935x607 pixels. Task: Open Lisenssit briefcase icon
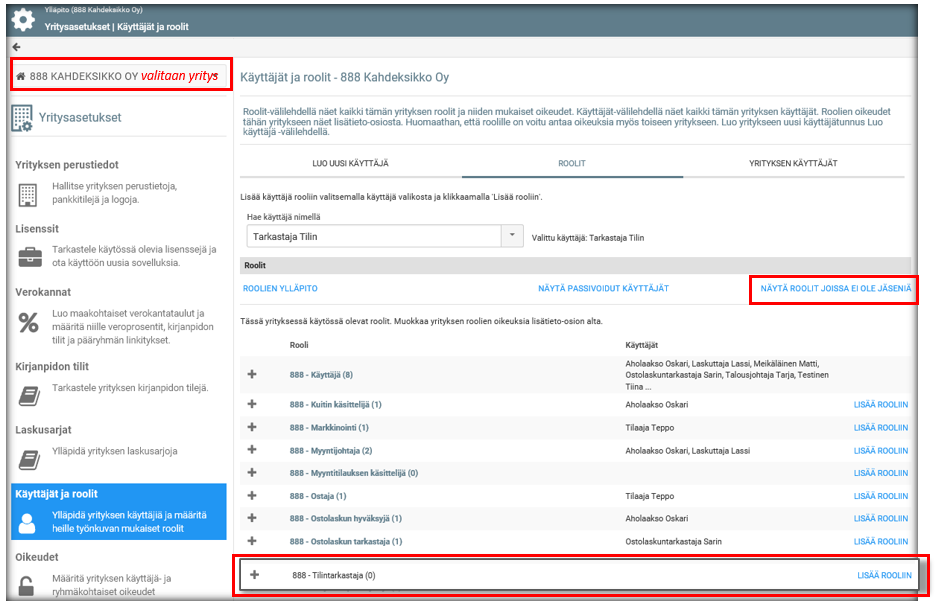tap(28, 258)
